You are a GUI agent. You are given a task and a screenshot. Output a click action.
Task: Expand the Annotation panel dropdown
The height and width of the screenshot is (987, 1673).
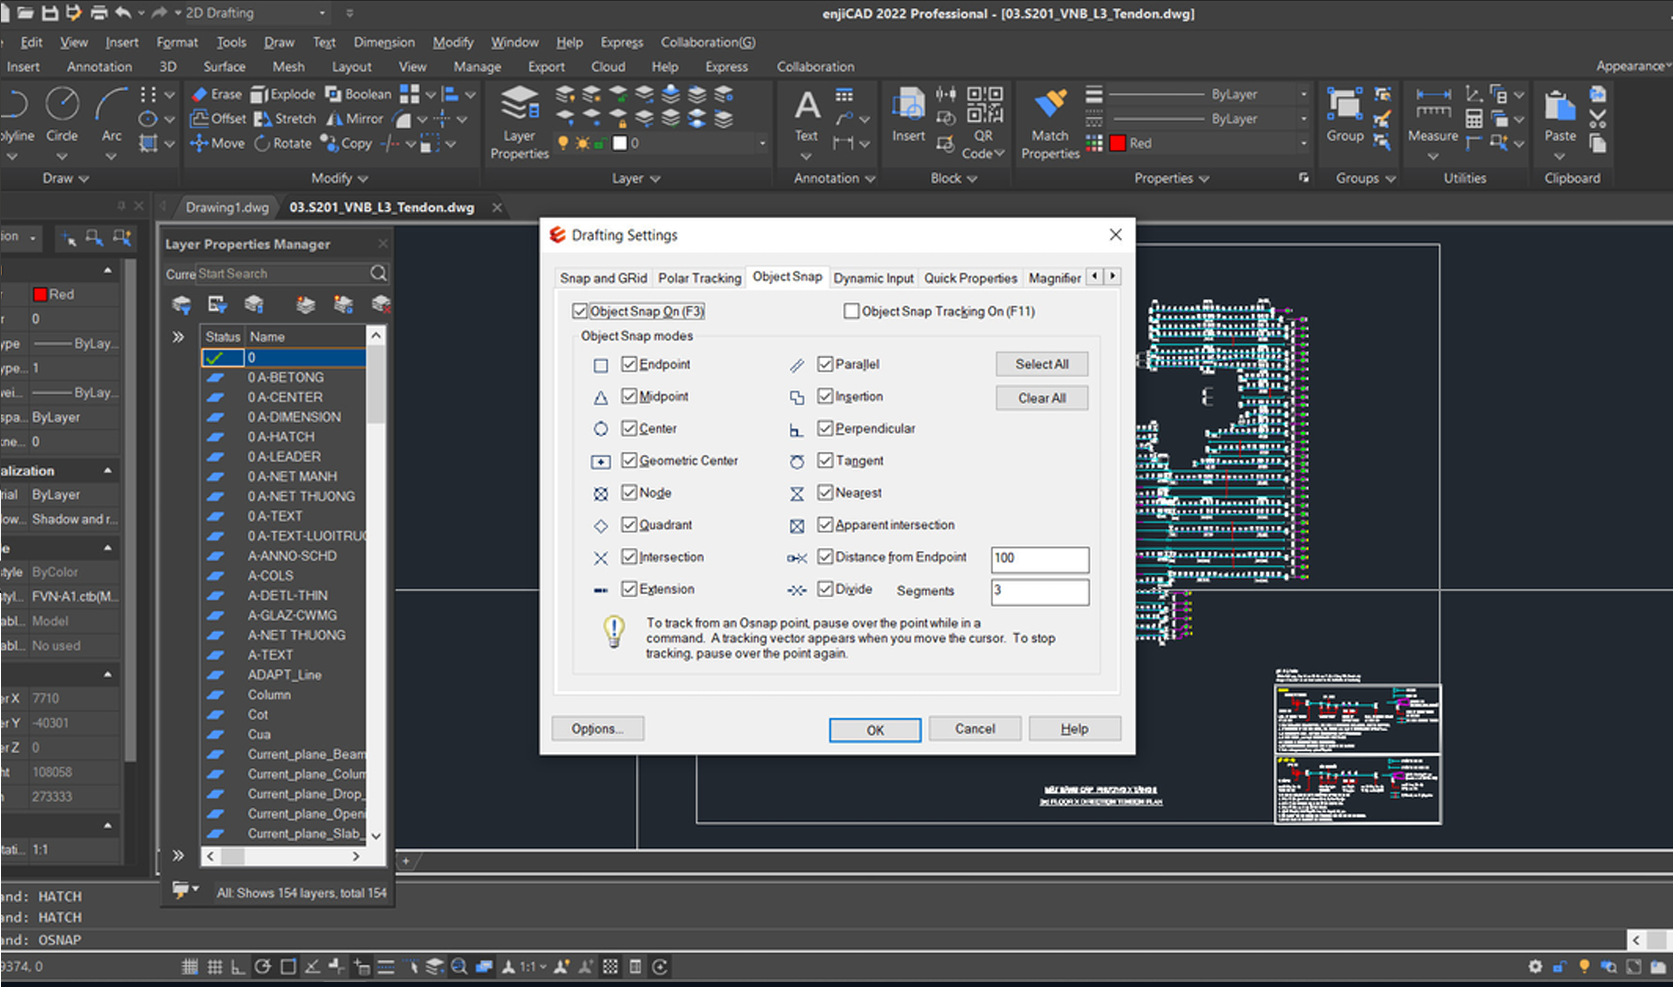coord(834,178)
